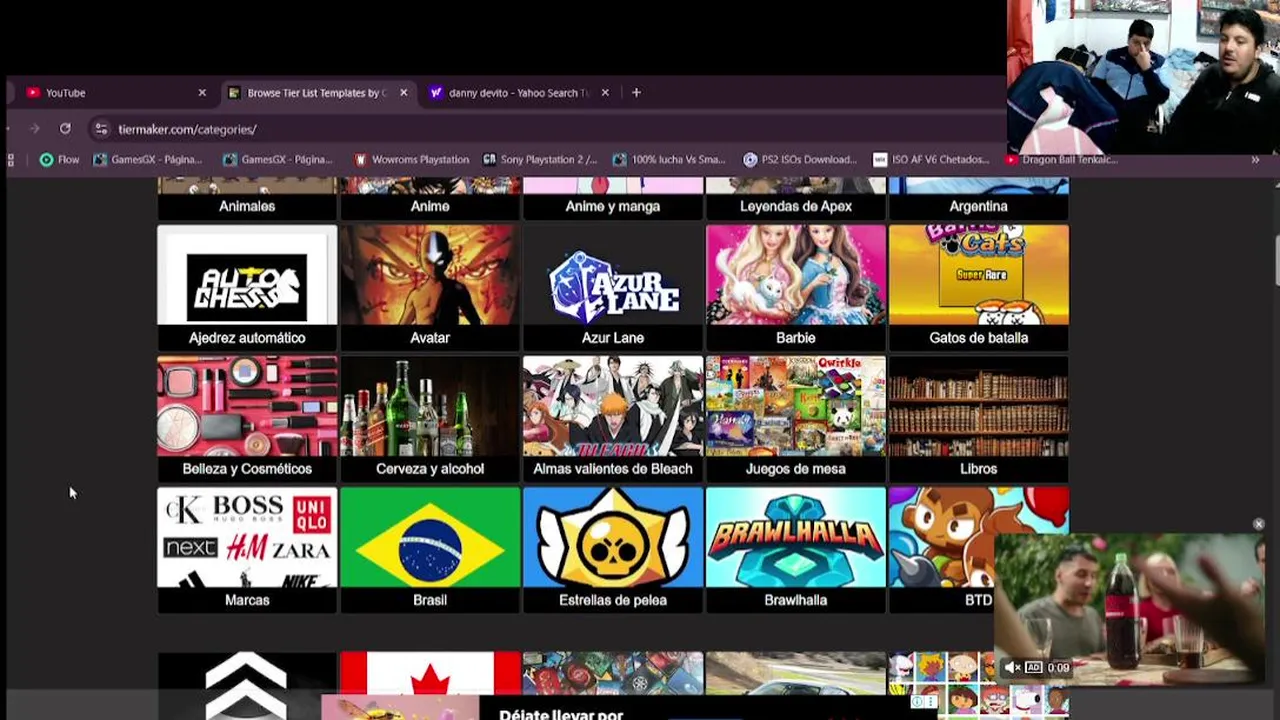Click the bottom banner ad info icon
This screenshot has width=1280, height=720.
click(917, 702)
